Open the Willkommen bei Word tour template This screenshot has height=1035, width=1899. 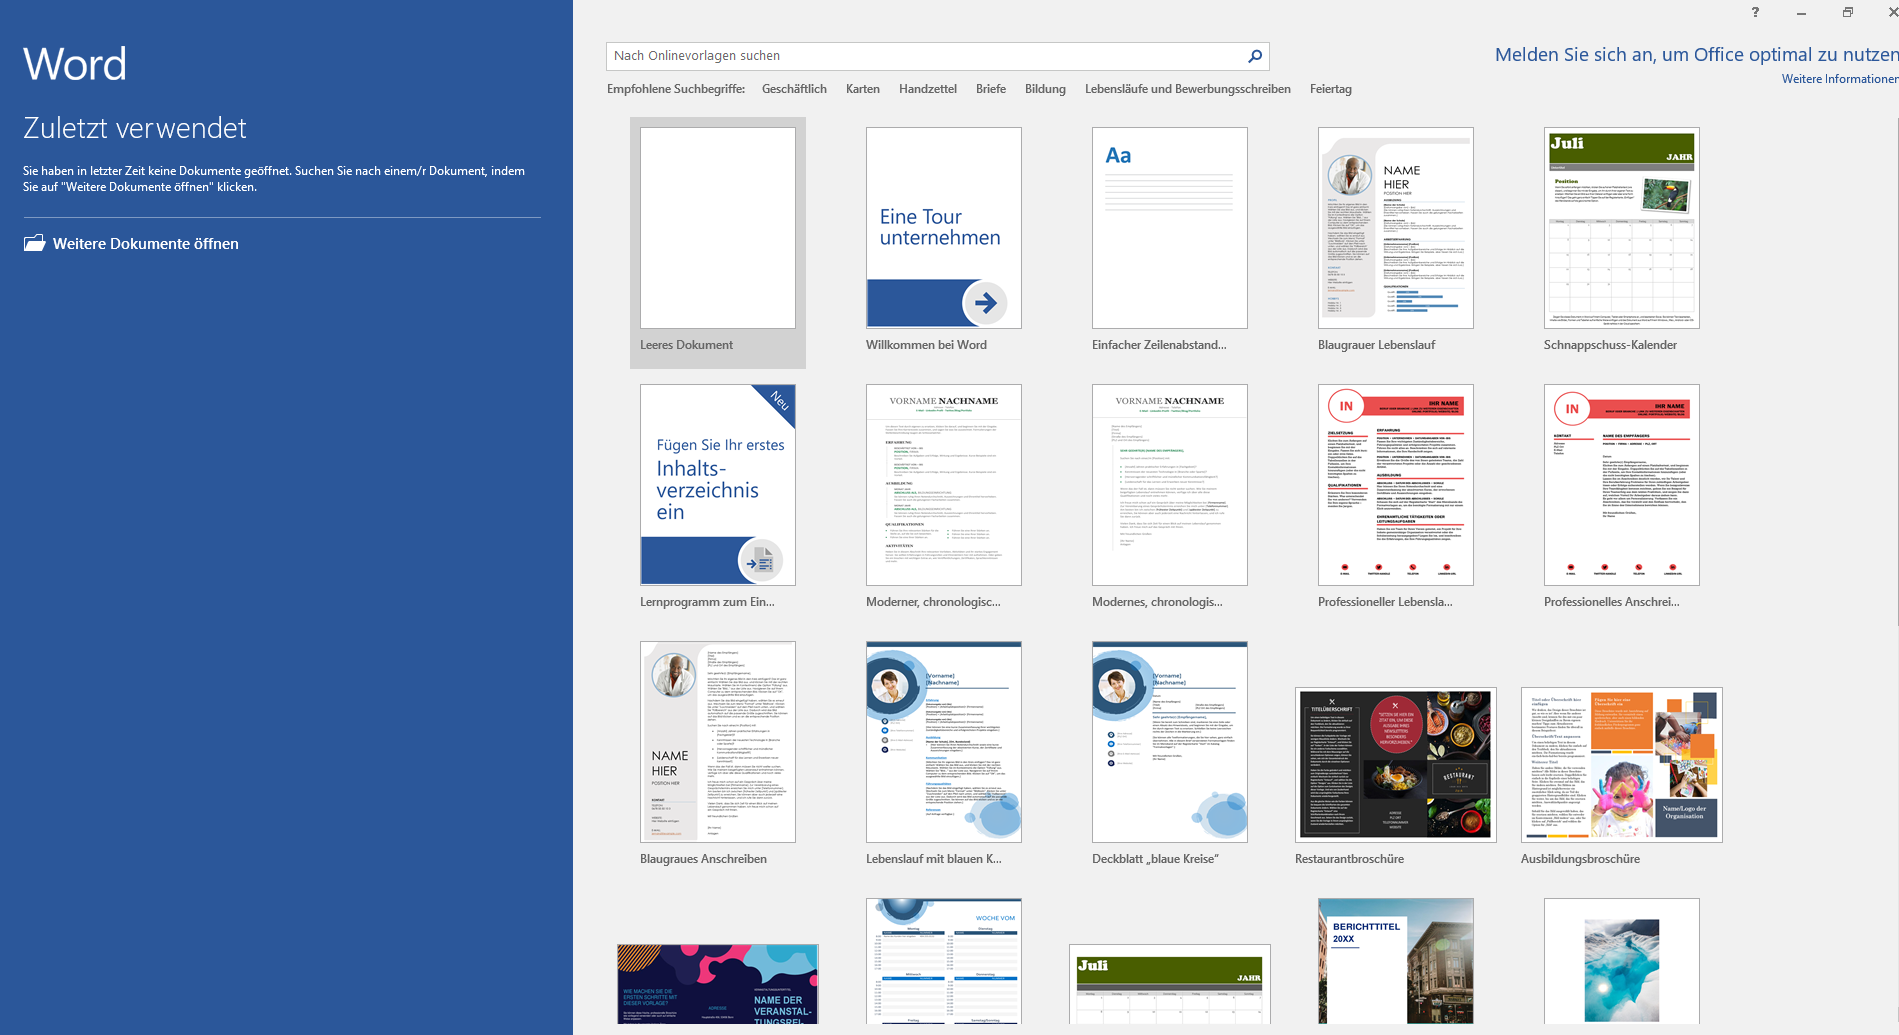pos(942,228)
